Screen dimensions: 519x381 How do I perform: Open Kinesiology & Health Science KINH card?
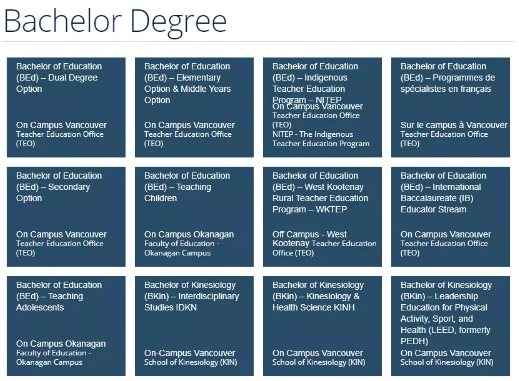[322, 326]
